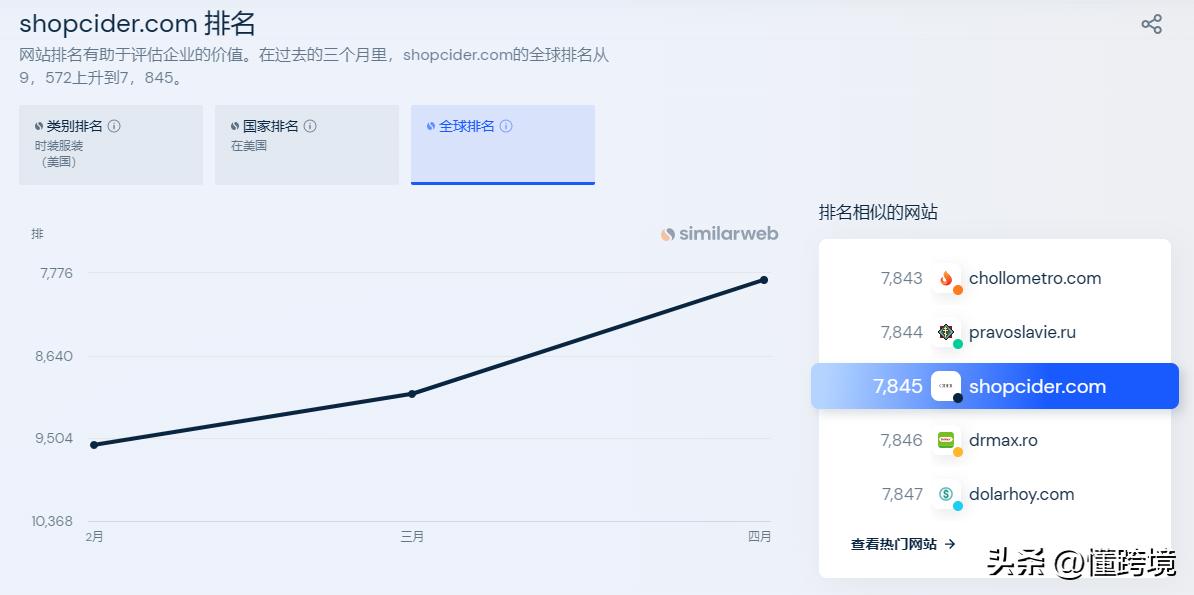Select the highlighted shopcider.com ranking row

pyautogui.click(x=994, y=386)
